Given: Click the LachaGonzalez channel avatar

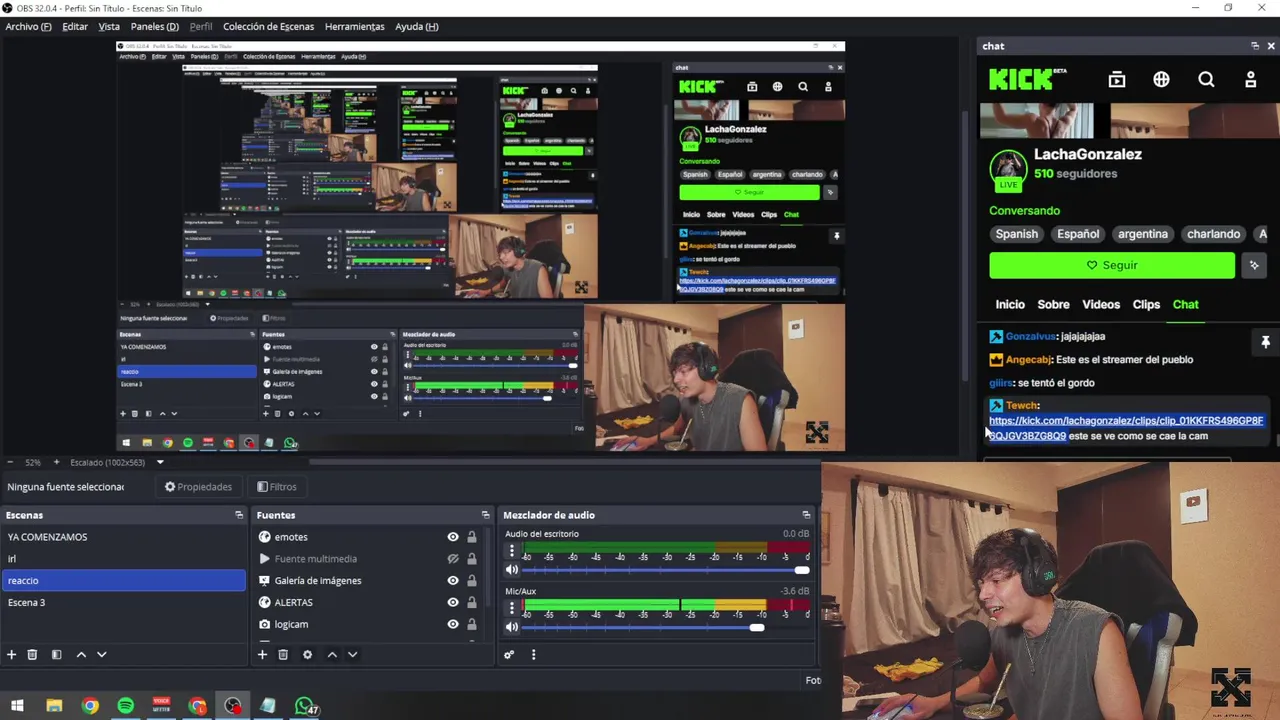Looking at the screenshot, I should 1008,169.
